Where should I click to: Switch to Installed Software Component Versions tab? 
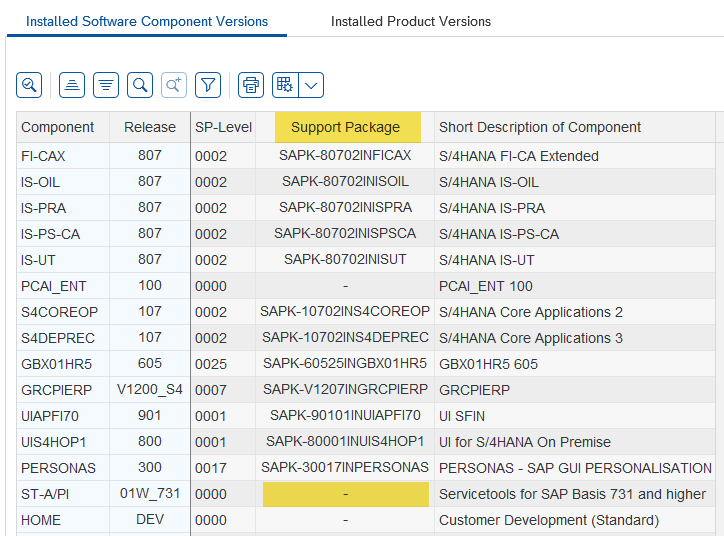(147, 21)
